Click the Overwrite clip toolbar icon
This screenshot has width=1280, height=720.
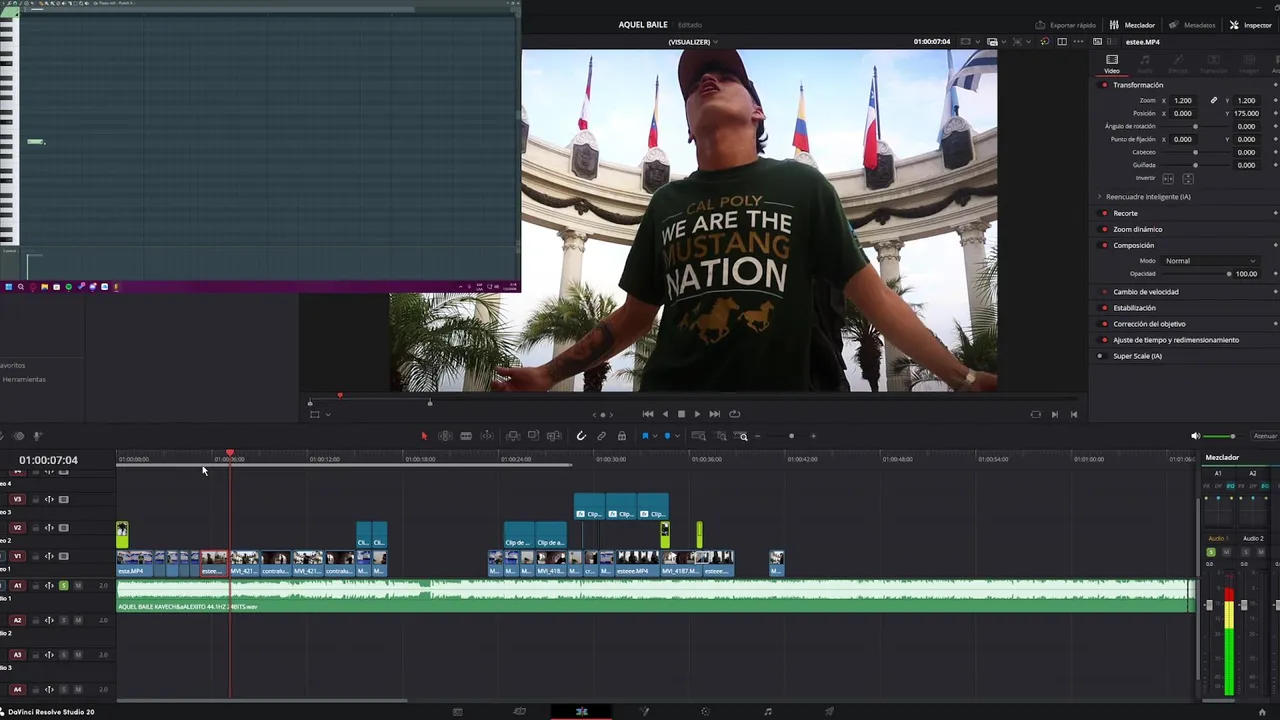click(533, 436)
